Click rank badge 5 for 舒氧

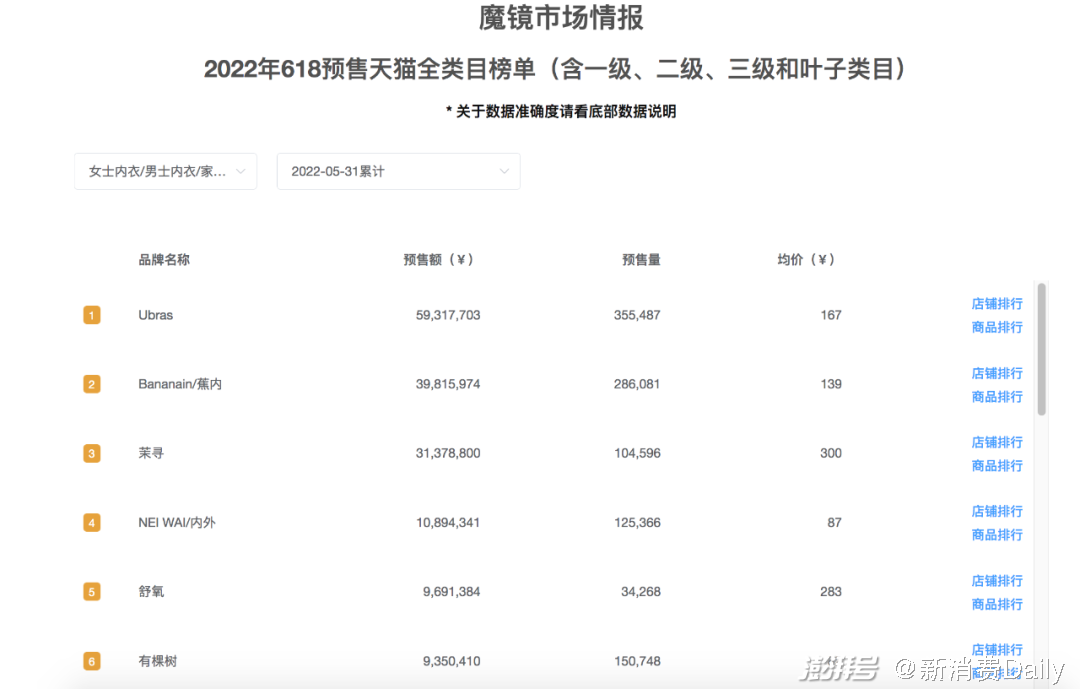click(x=92, y=591)
